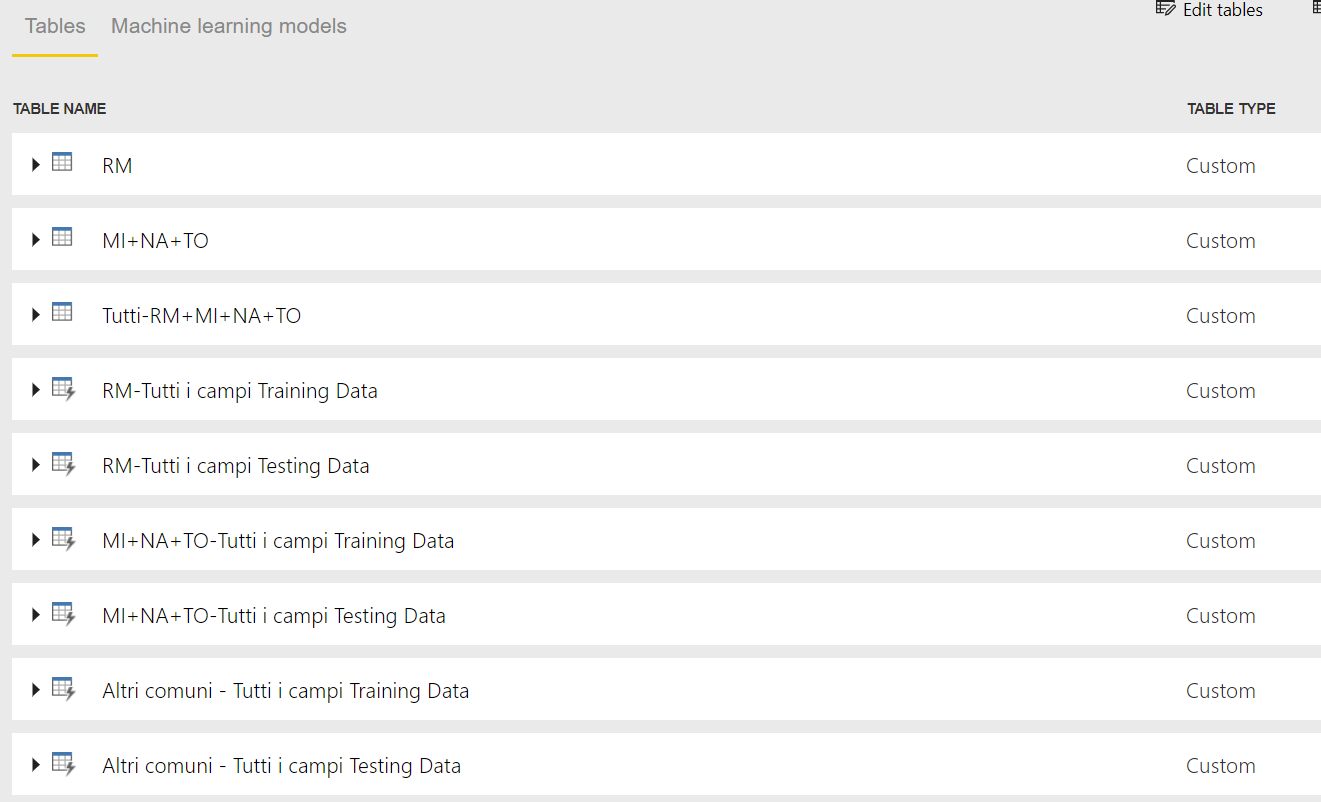
Task: Expand the RM table row
Action: tap(36, 164)
